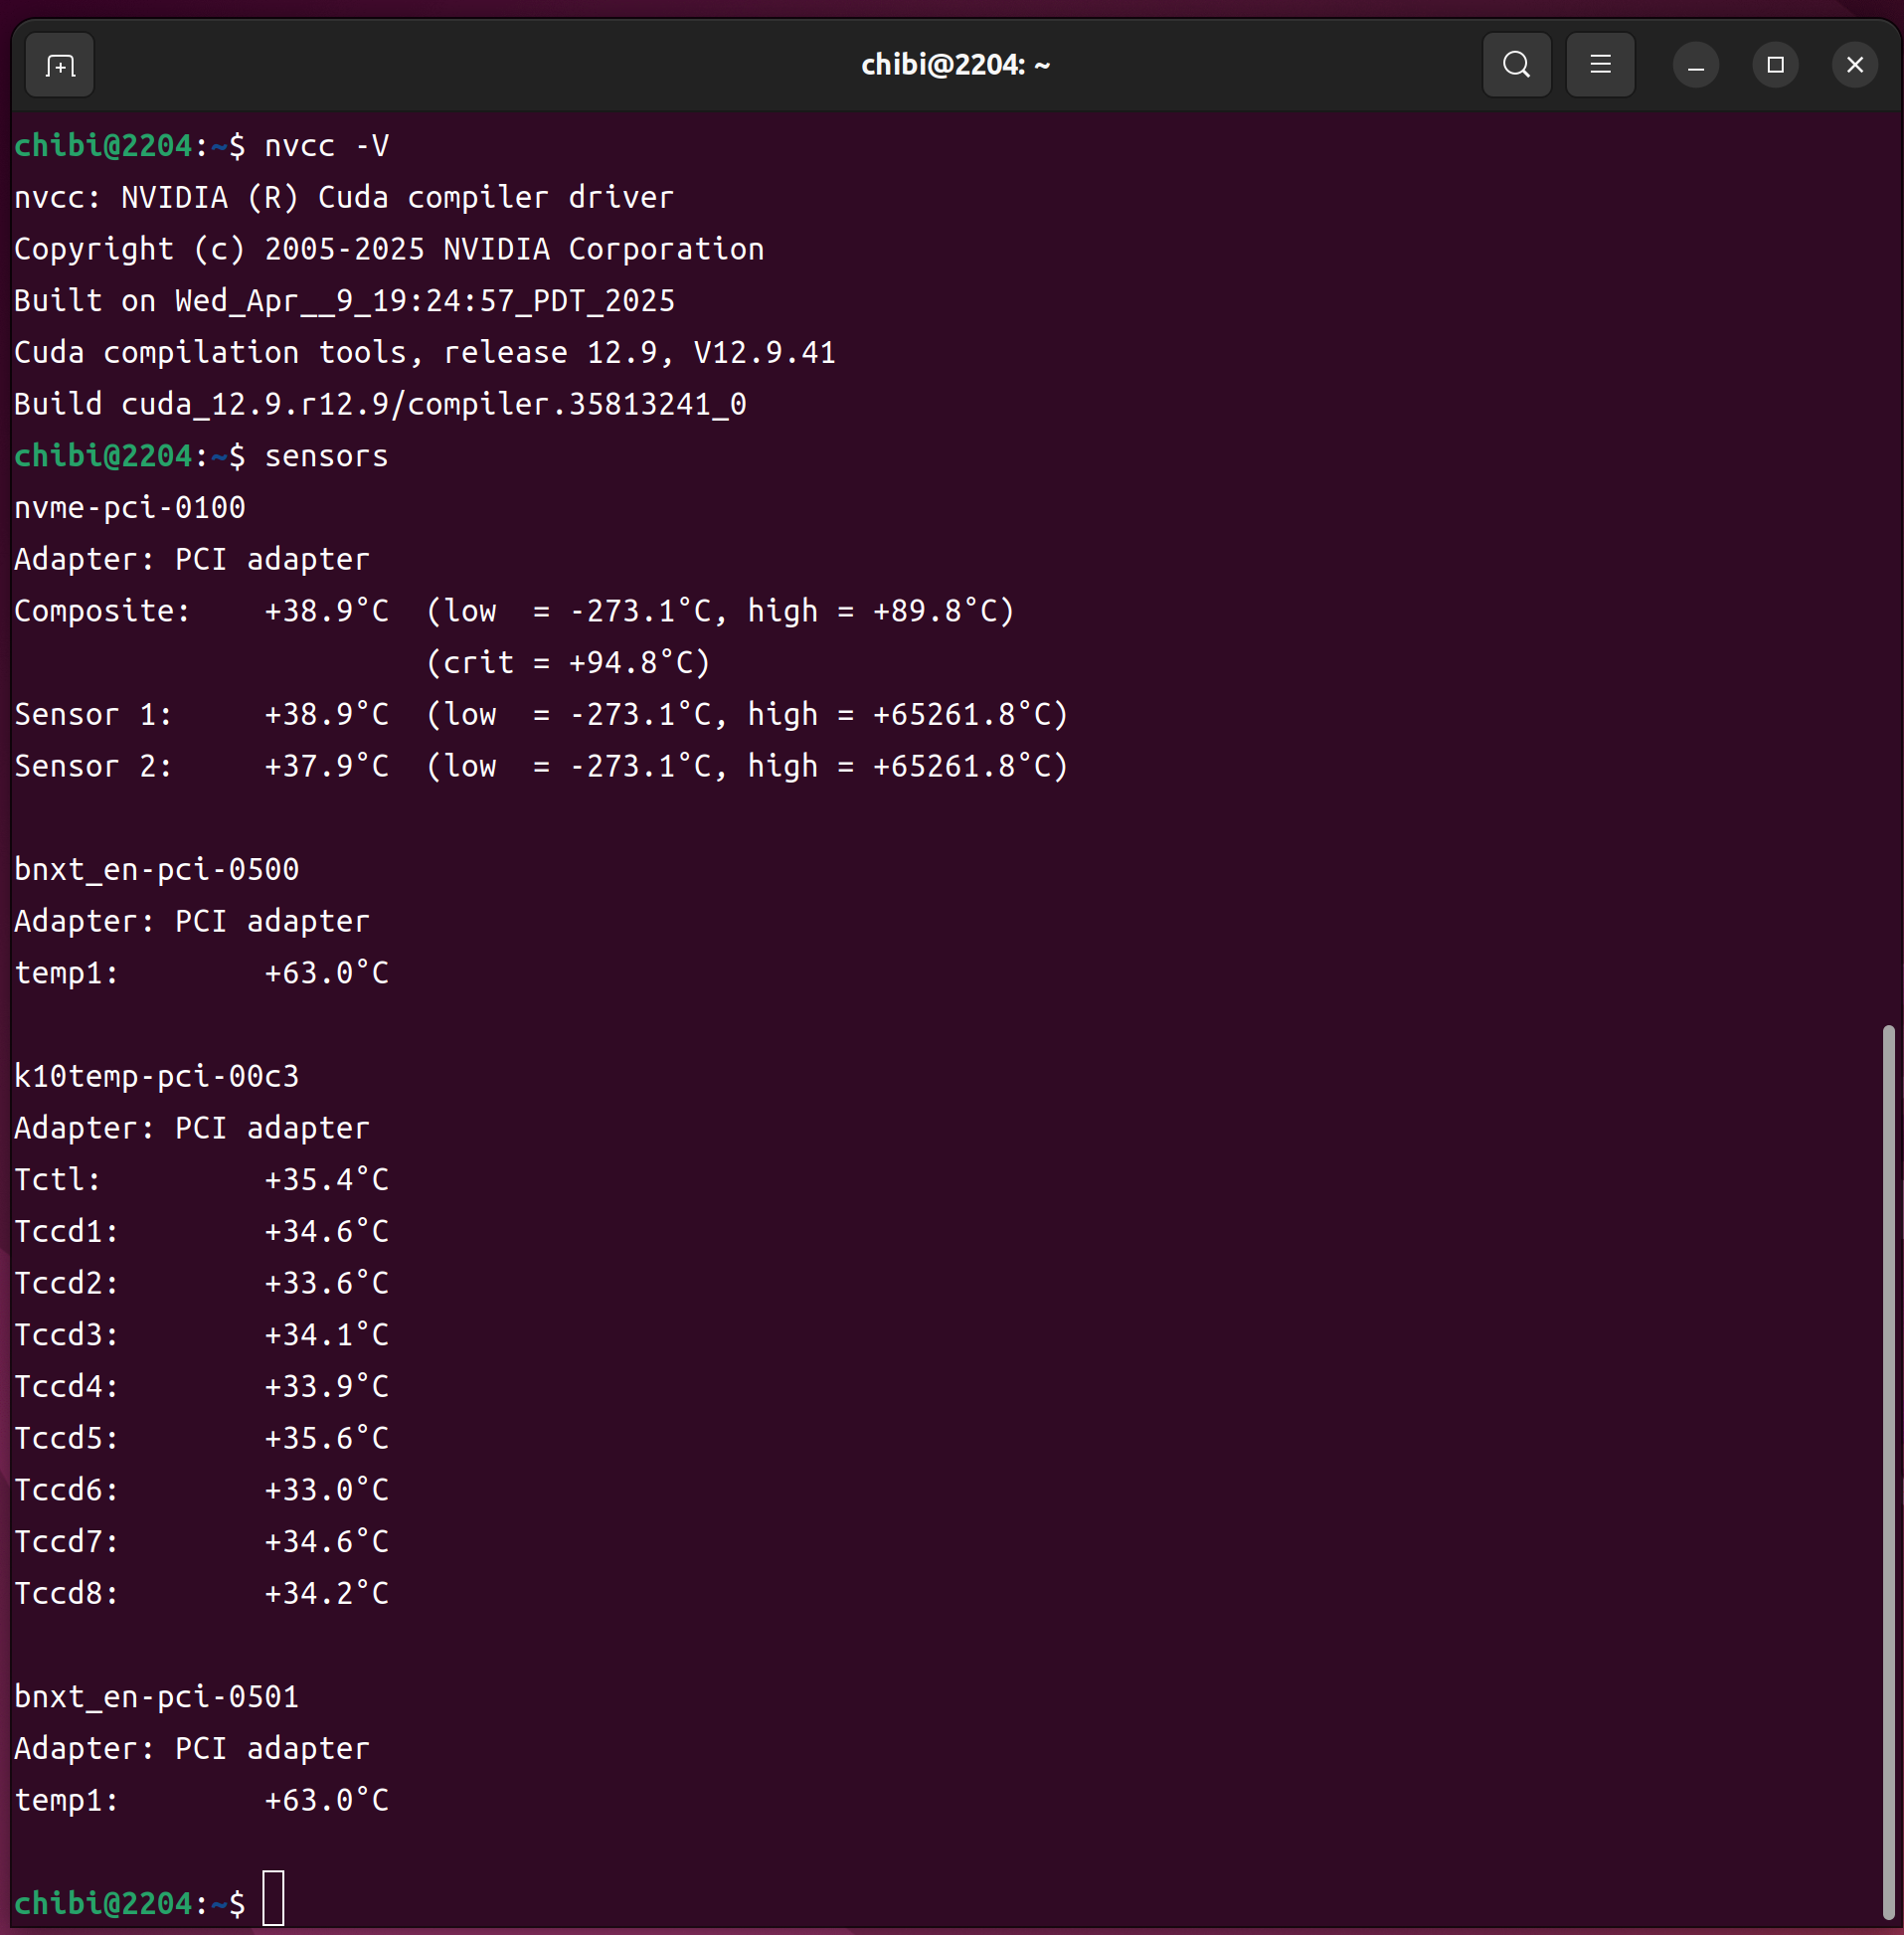
Task: Minimize the terminal window
Action: [x=1695, y=66]
